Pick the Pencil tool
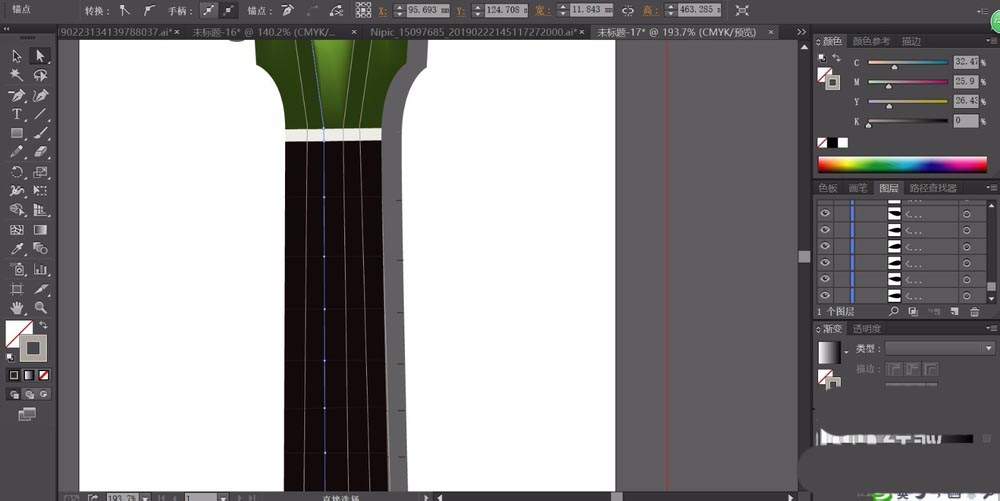The width and height of the screenshot is (1000, 501). coord(17,152)
